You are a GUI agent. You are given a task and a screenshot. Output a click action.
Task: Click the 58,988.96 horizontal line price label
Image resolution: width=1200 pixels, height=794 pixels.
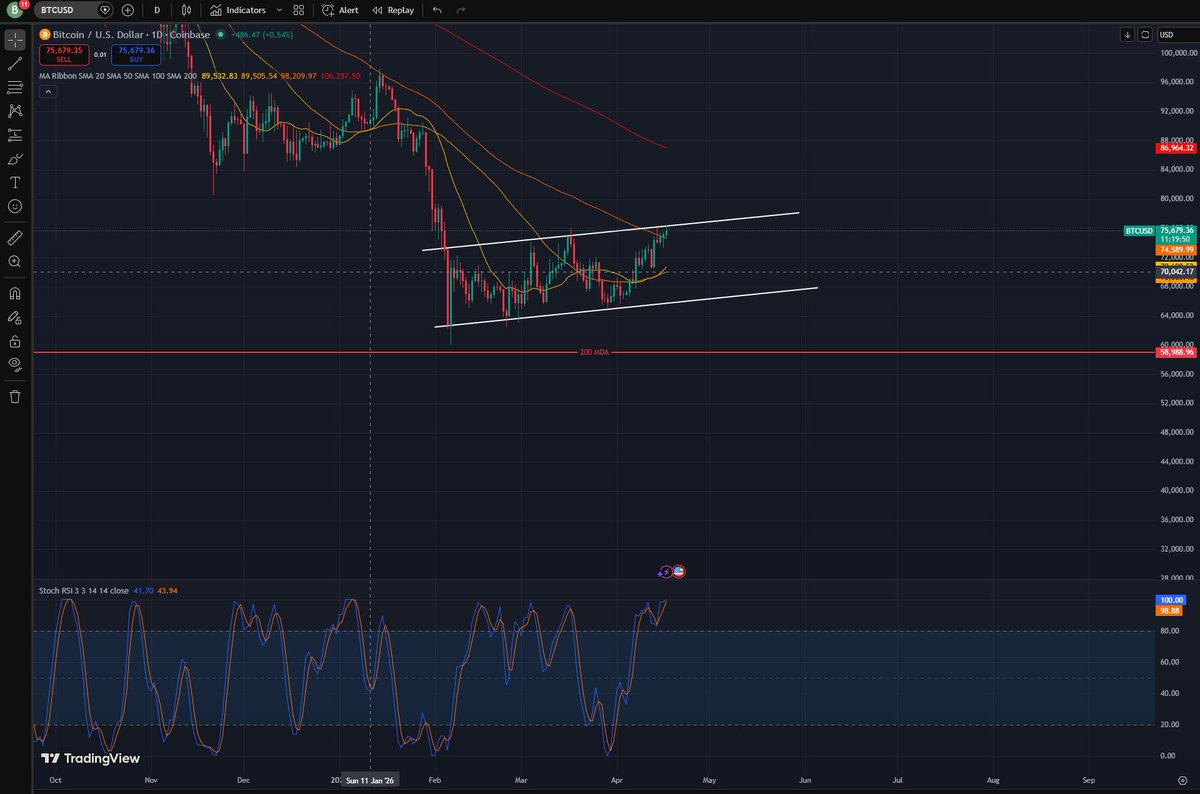pos(1177,353)
